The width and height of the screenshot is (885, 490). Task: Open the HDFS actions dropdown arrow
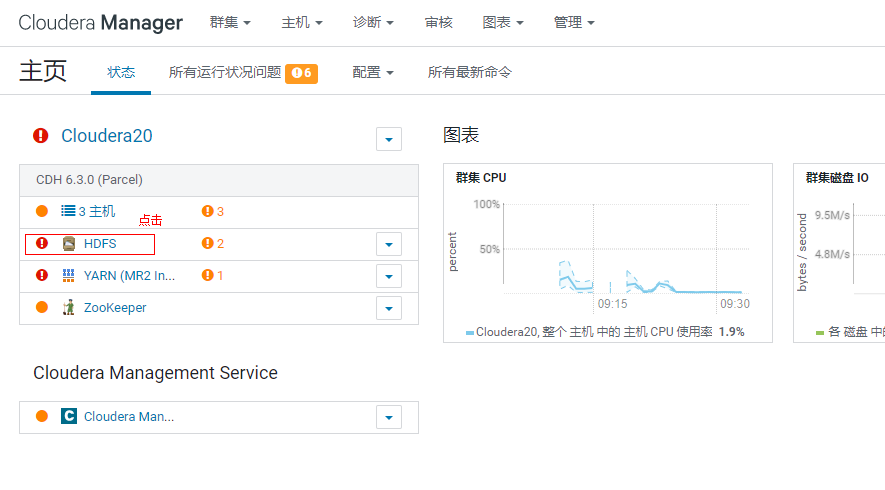tap(389, 244)
